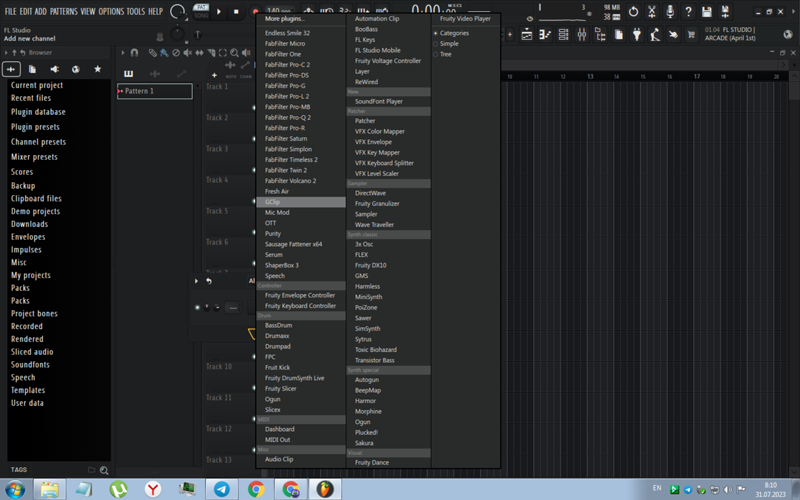Select the zoom magnifier tool in Playlist
Viewport: 800px width, 500px height.
234,53
